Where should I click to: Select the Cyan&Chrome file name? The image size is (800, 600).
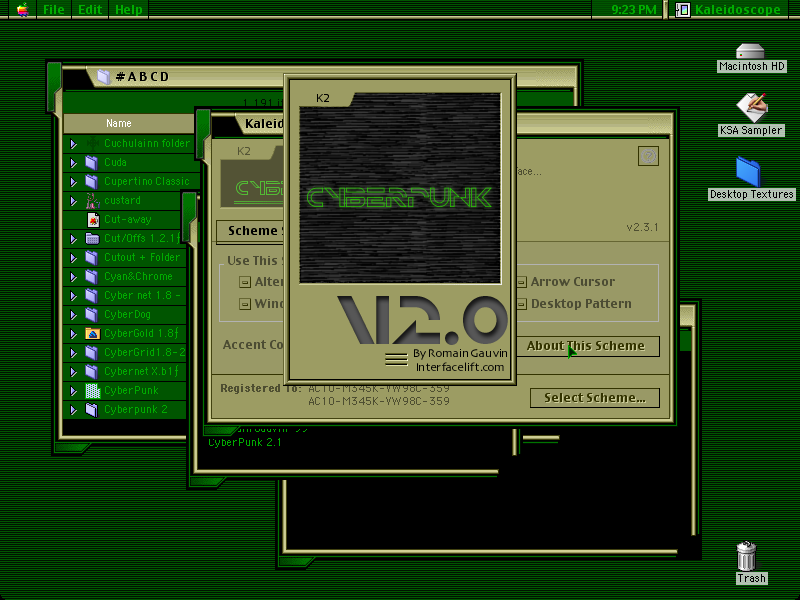click(138, 277)
